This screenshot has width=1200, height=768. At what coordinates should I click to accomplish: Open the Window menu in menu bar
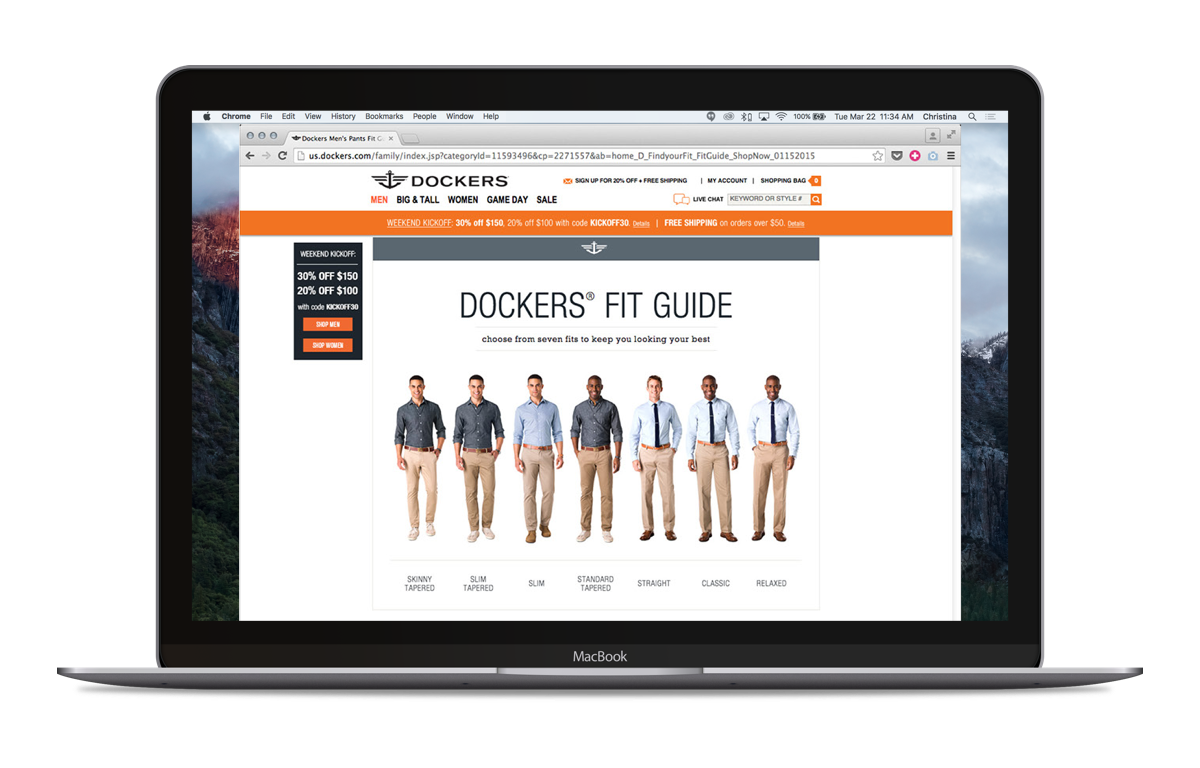[460, 117]
